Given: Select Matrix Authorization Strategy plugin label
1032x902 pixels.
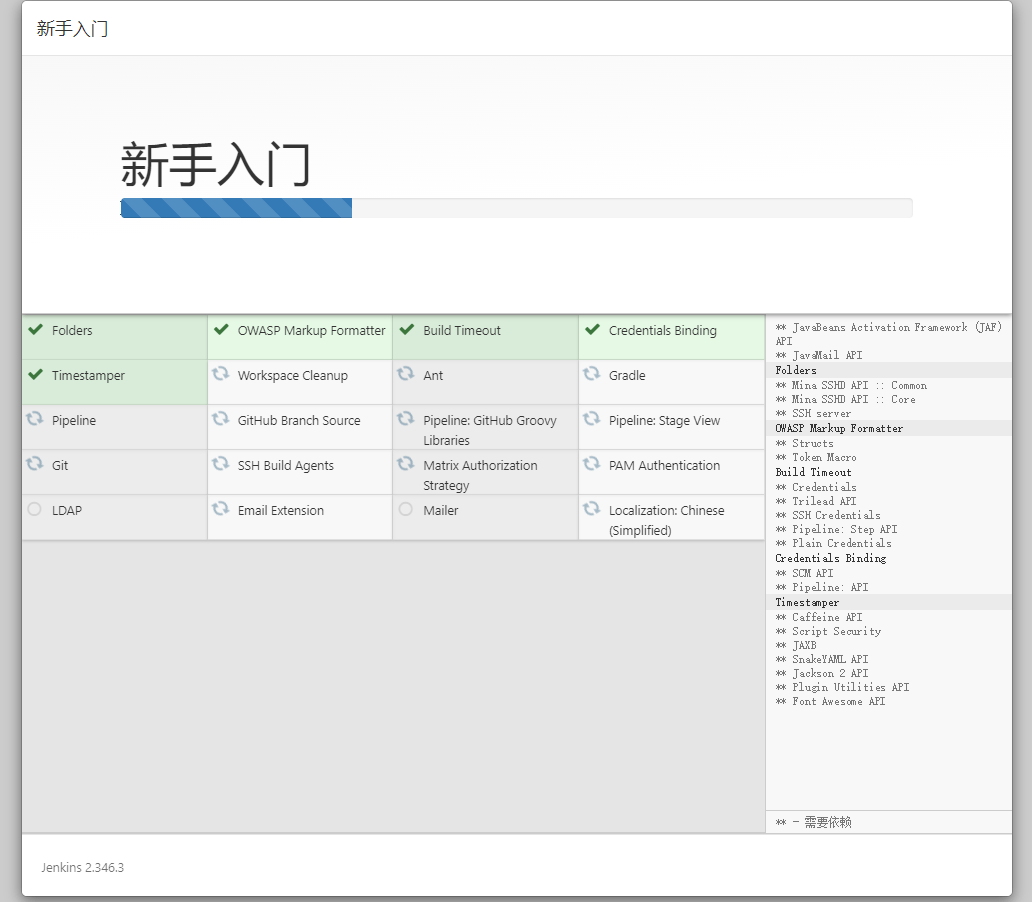Looking at the screenshot, I should tap(480, 475).
